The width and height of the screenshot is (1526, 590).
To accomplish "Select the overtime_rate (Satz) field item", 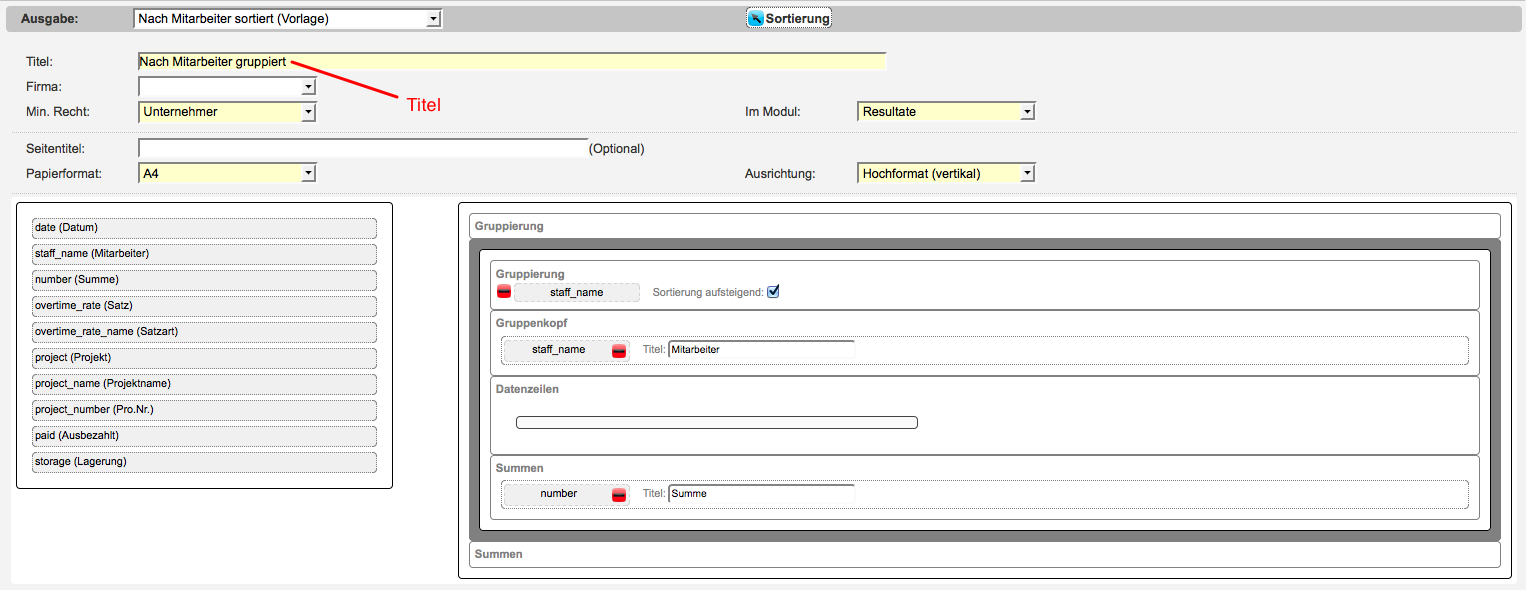I will tap(204, 306).
